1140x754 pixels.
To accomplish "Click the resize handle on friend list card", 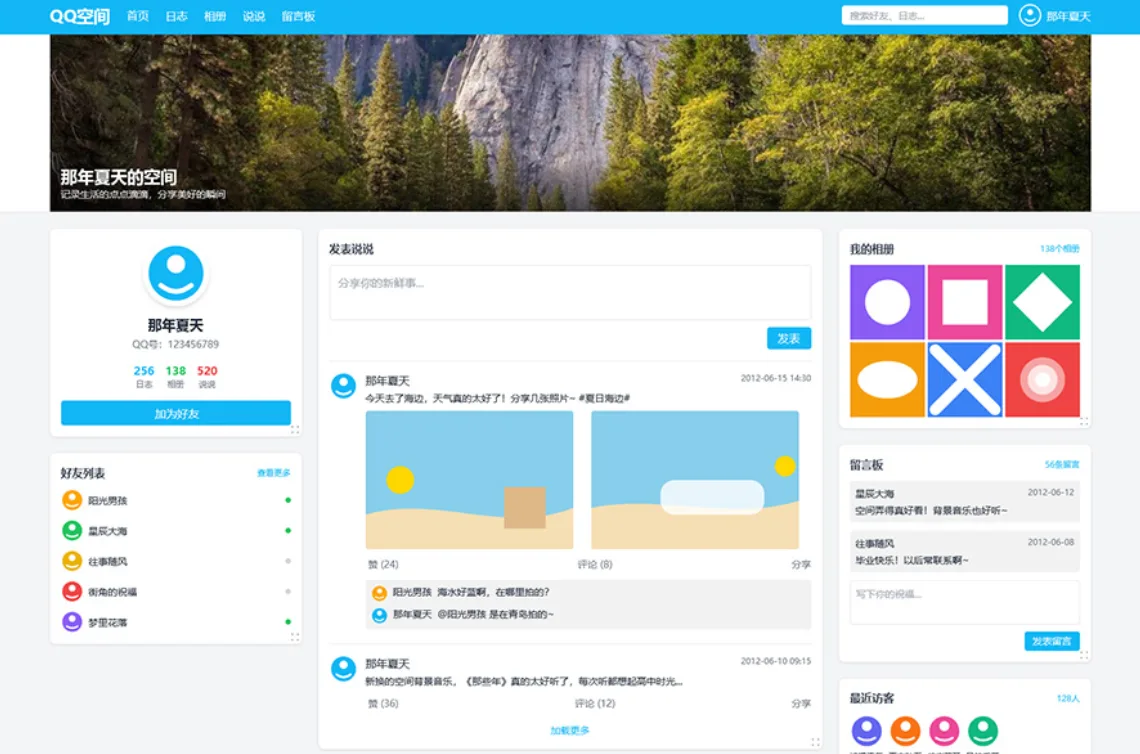I will pyautogui.click(x=294, y=636).
